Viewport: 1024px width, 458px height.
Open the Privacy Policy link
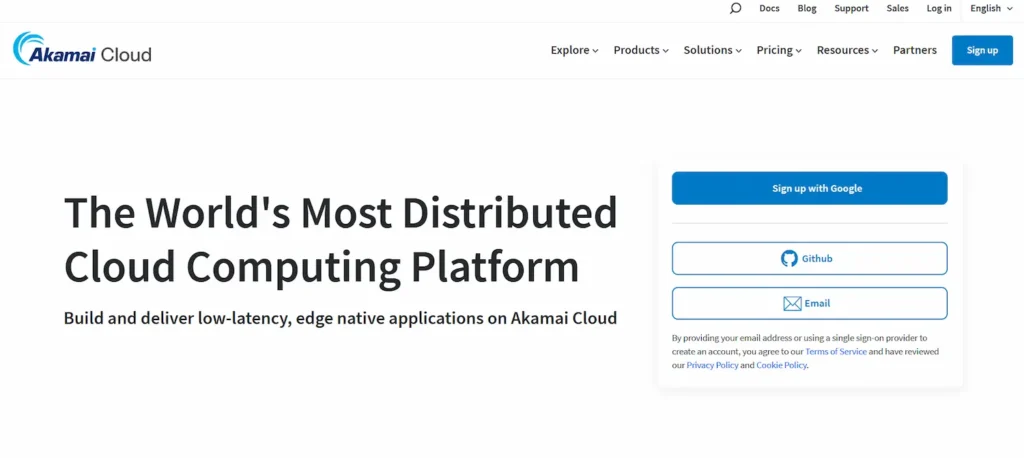tap(712, 365)
